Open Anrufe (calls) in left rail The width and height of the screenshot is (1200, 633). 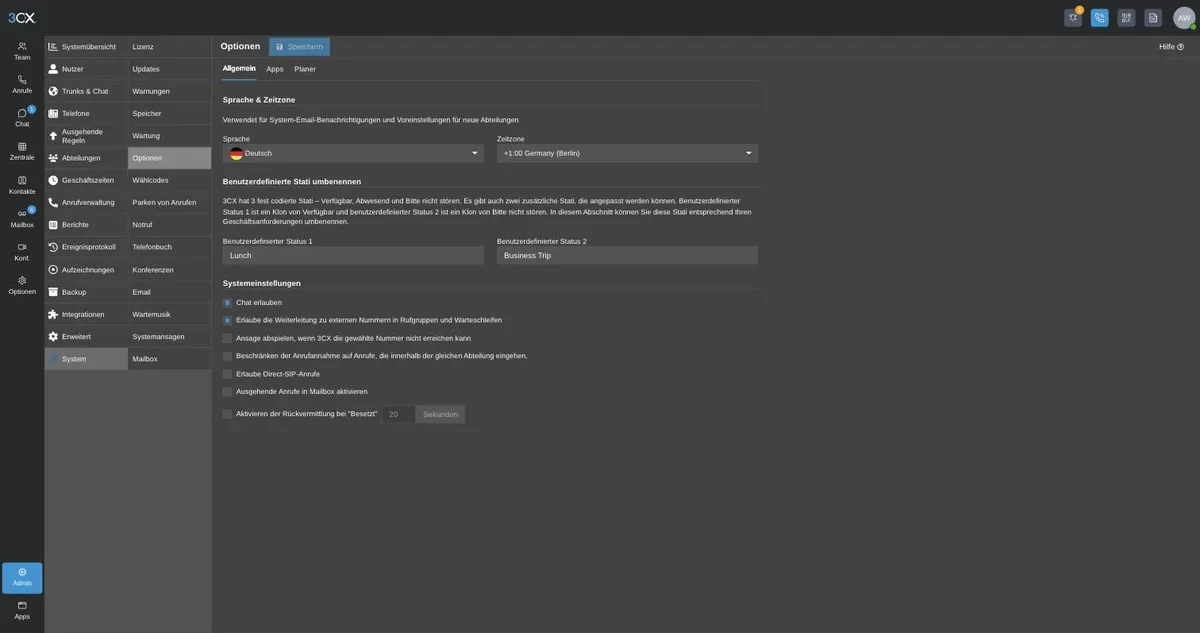click(x=22, y=84)
